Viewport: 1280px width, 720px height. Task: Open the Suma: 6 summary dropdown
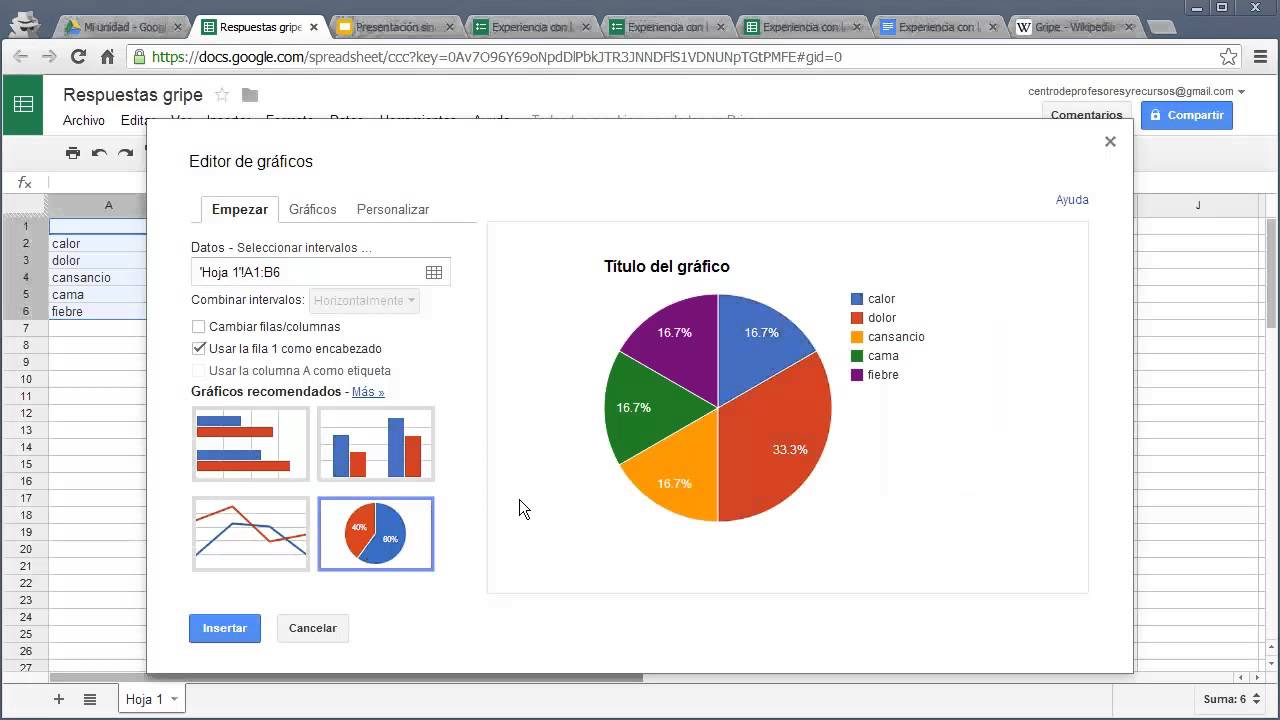point(1230,699)
